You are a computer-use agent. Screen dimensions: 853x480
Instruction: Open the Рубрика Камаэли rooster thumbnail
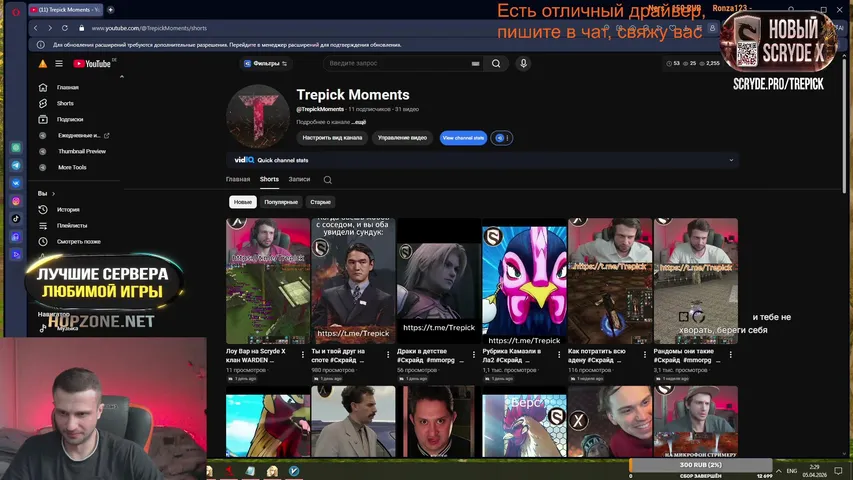point(524,281)
